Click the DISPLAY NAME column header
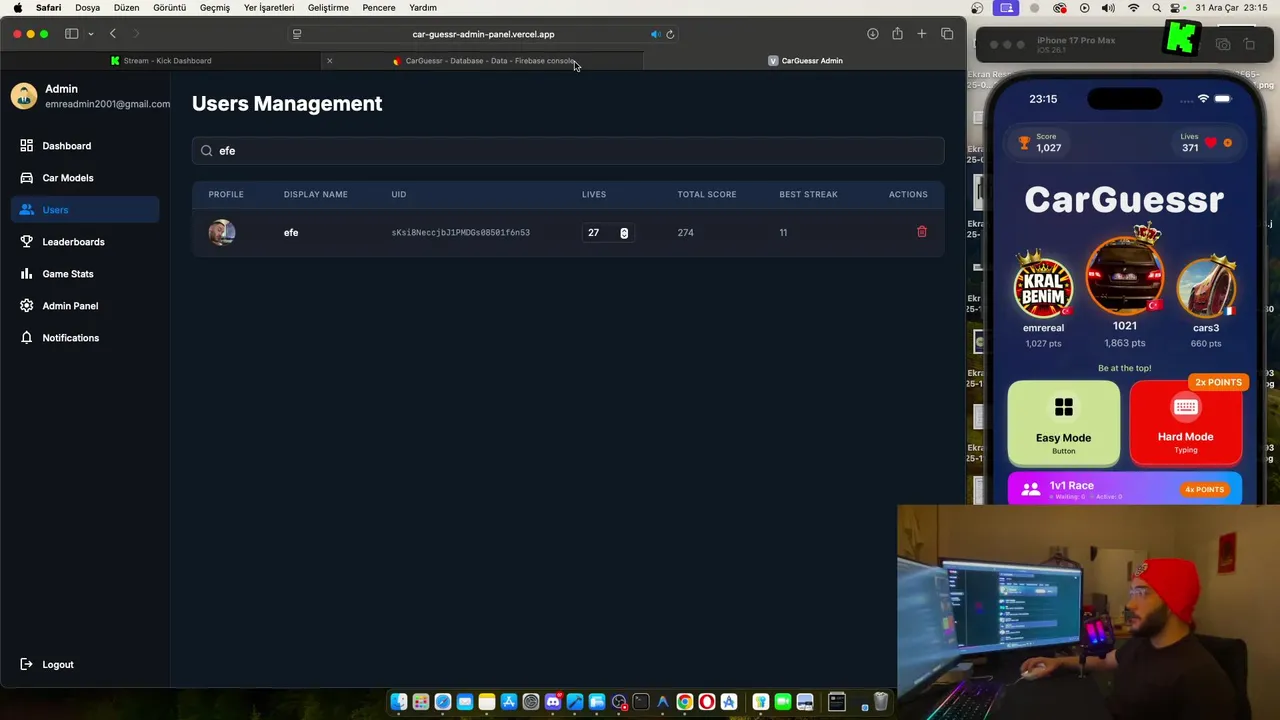 (x=316, y=194)
